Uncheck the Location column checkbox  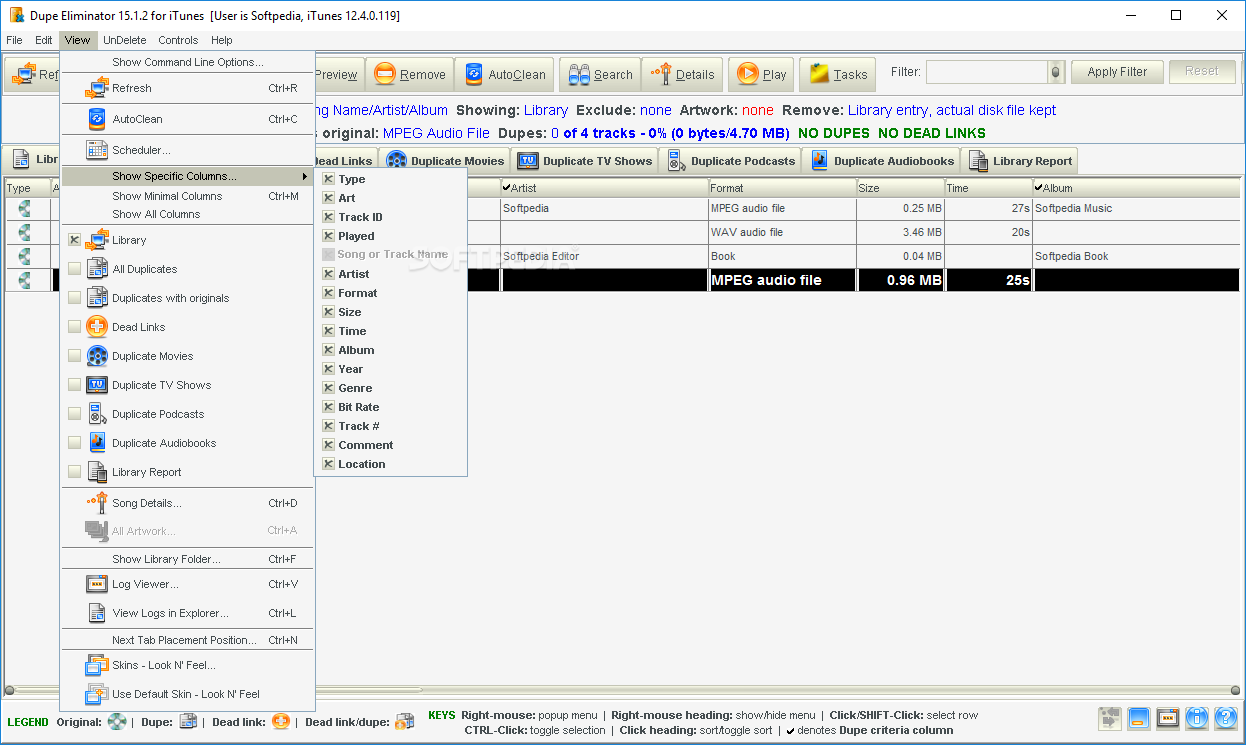(328, 464)
